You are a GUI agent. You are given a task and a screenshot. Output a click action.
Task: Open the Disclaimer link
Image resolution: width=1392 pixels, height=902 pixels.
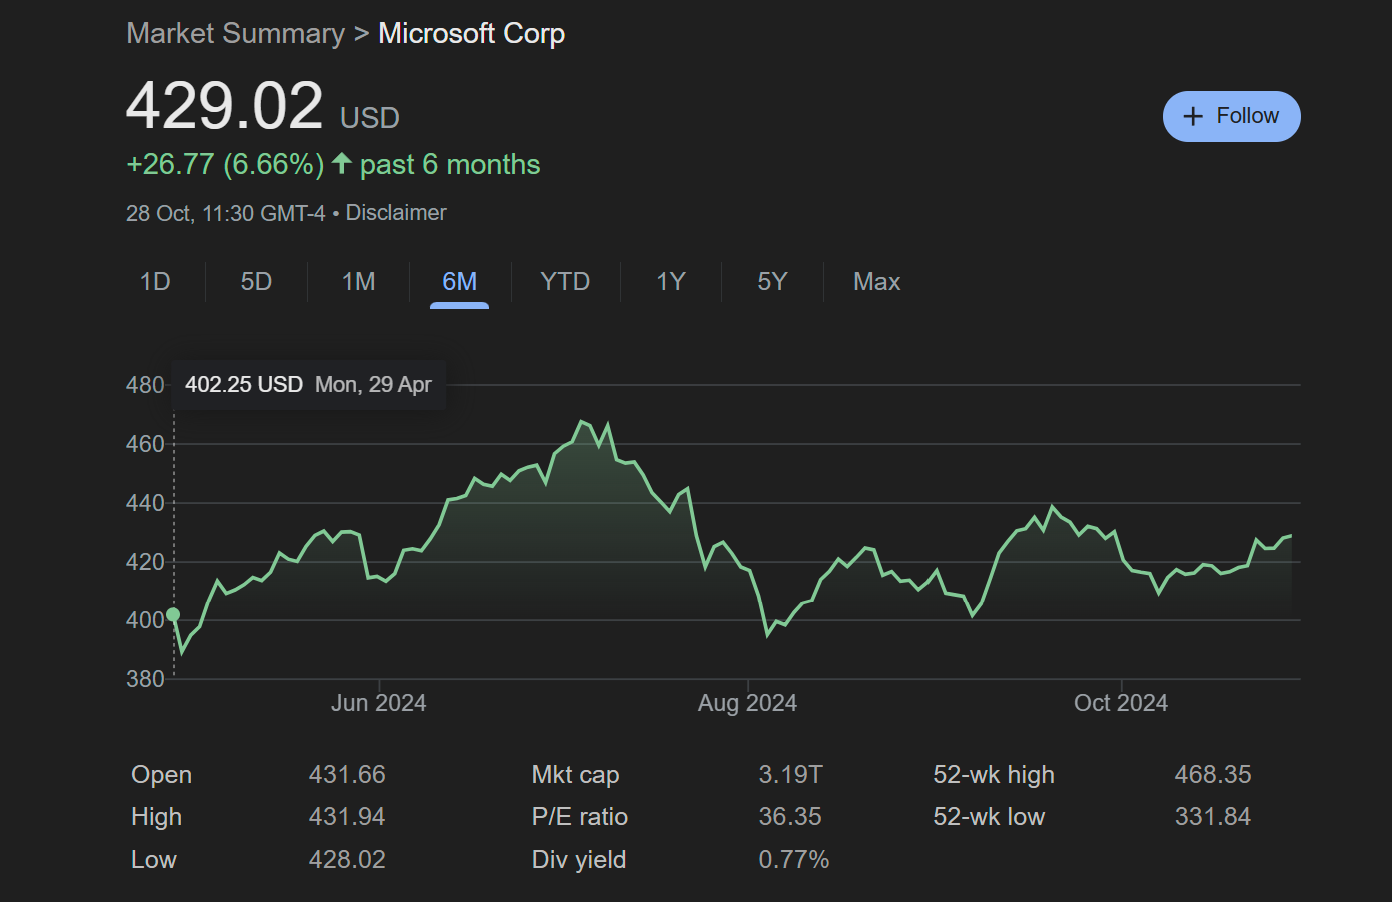click(x=396, y=213)
